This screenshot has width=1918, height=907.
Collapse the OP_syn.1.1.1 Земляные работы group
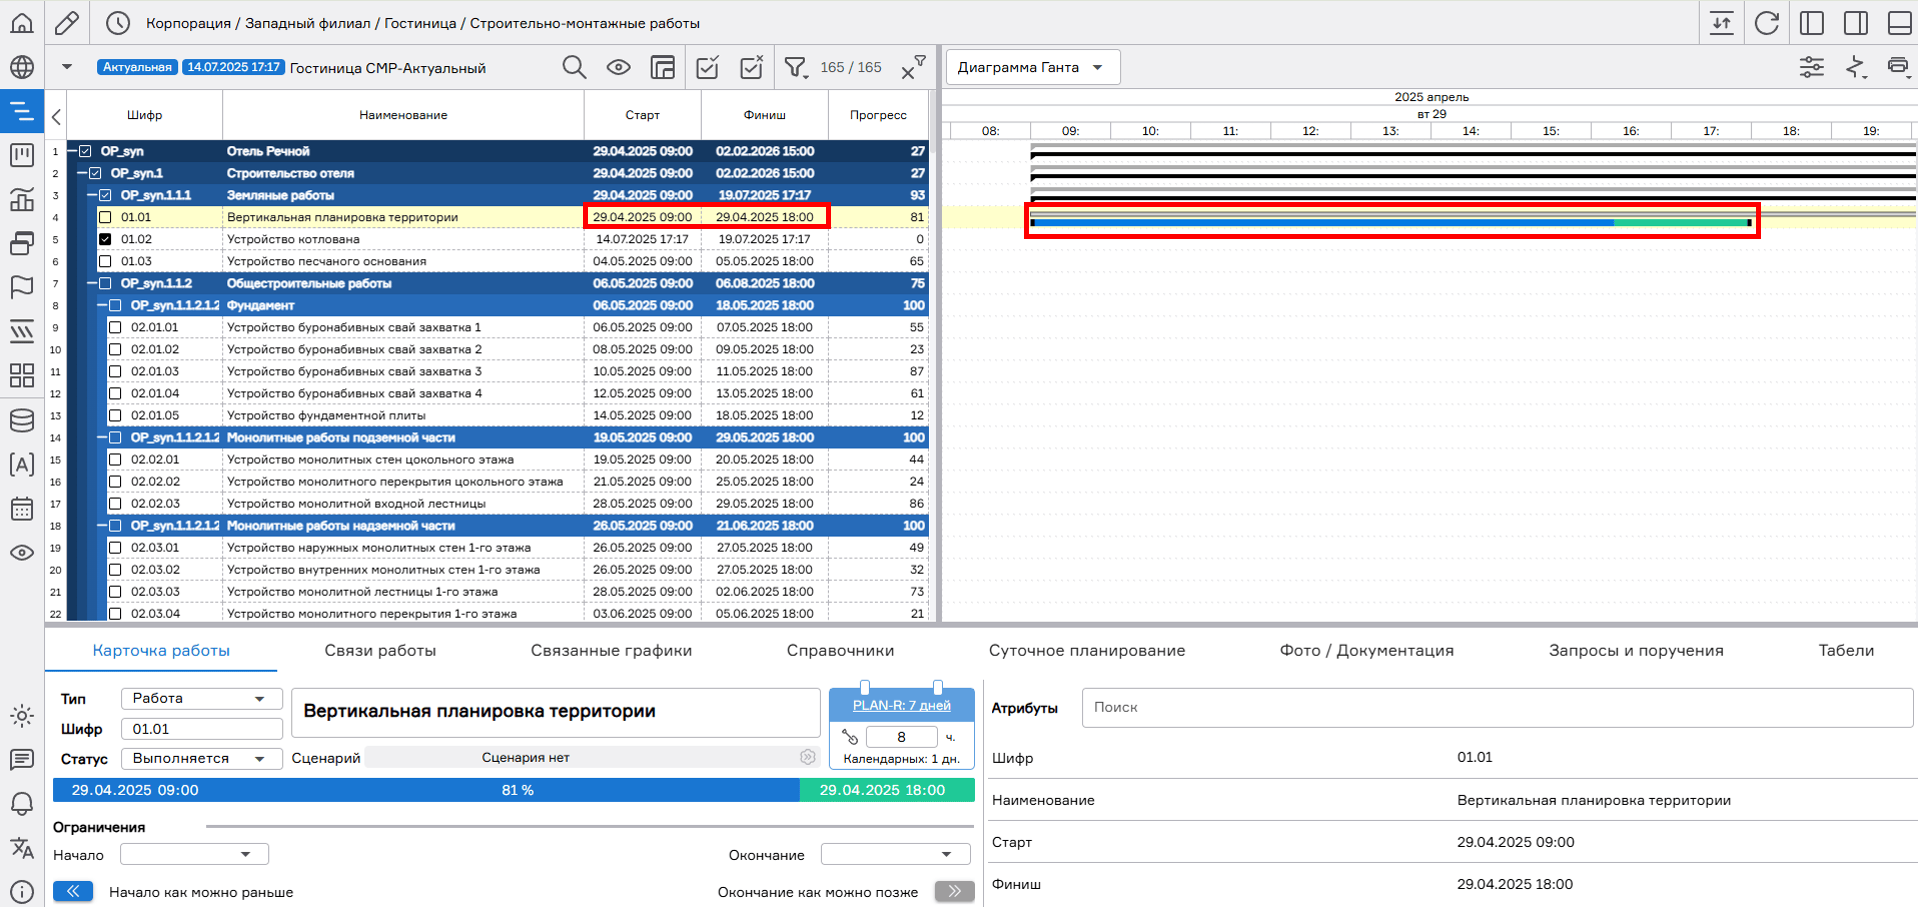point(91,195)
